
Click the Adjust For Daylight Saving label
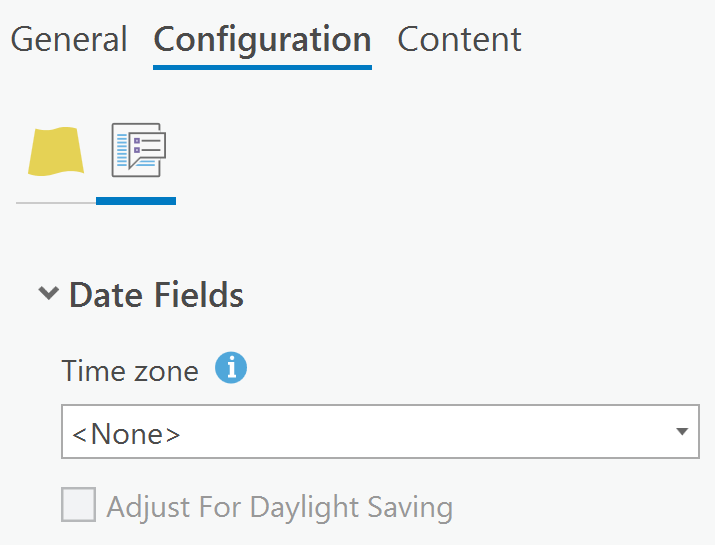(279, 506)
